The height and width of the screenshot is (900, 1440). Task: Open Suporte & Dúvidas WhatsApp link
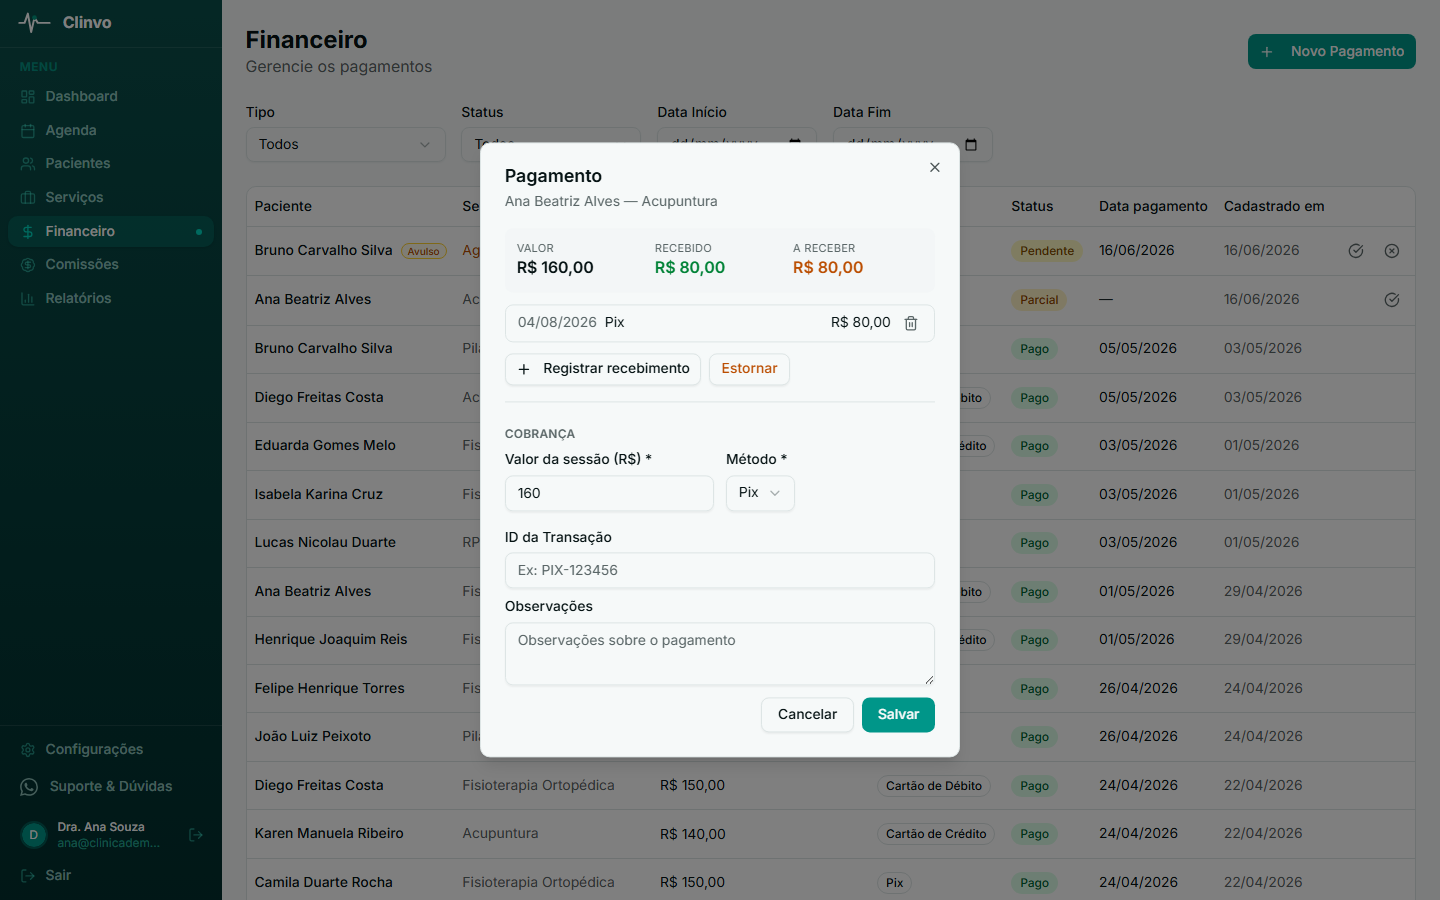click(x=111, y=787)
